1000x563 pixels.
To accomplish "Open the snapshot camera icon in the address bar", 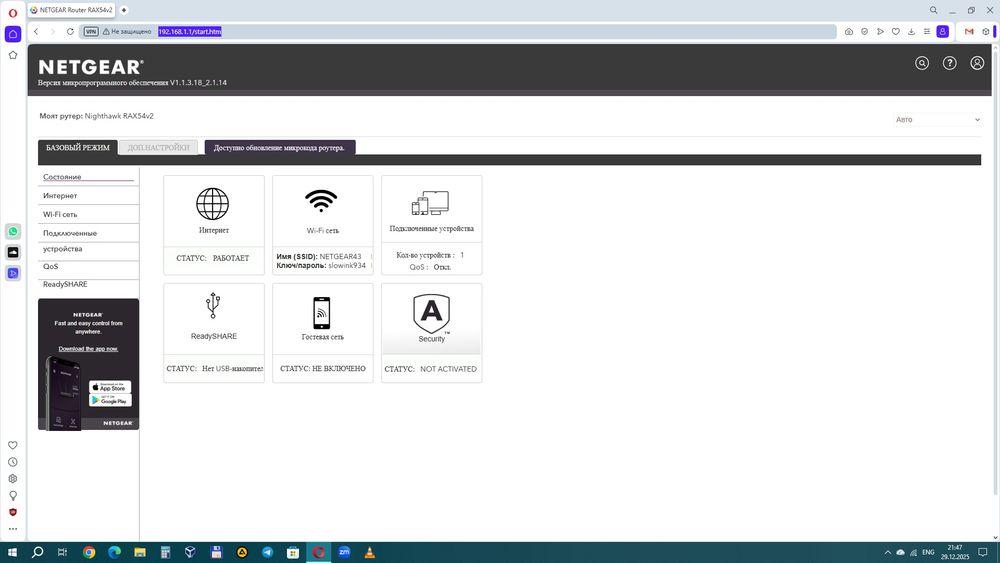I will pos(849,31).
